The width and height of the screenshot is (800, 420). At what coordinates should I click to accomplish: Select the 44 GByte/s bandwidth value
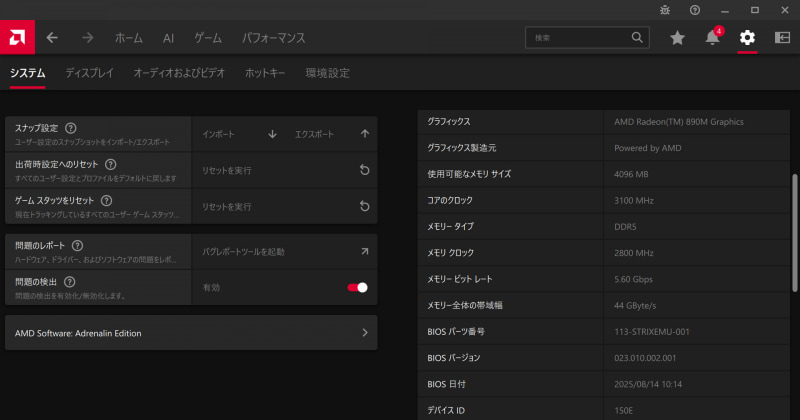coord(635,306)
